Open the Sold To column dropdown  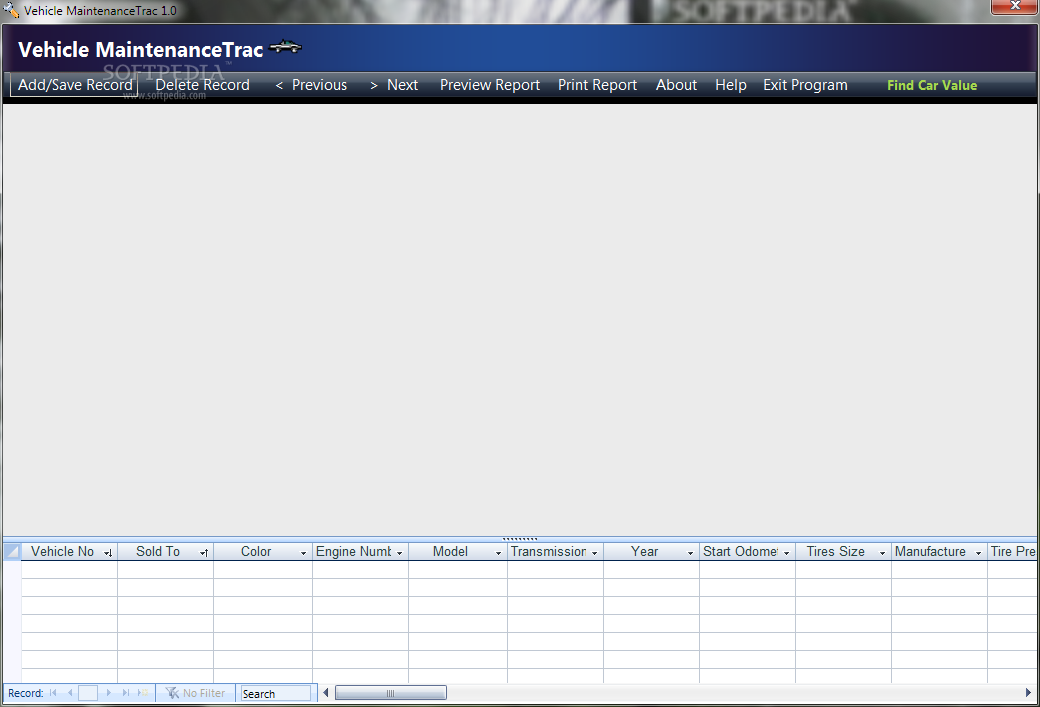click(x=204, y=552)
